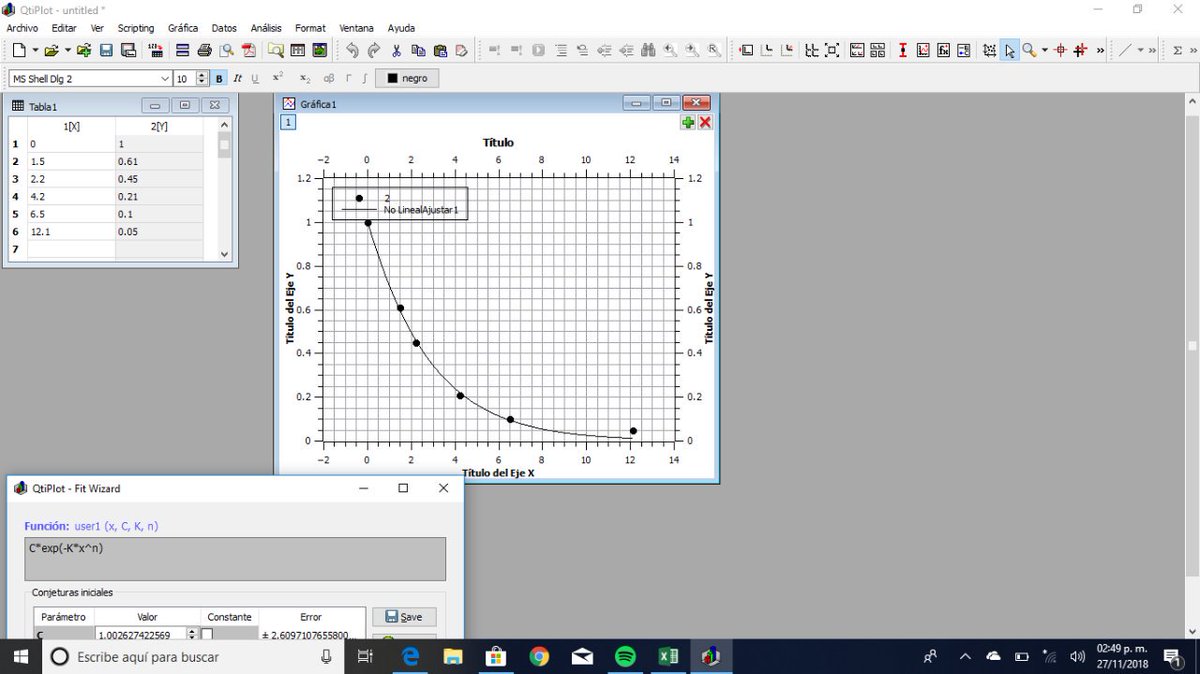Viewport: 1200px width, 674px height.
Task: Click the redo arrow in the toolbar
Action: tap(374, 50)
